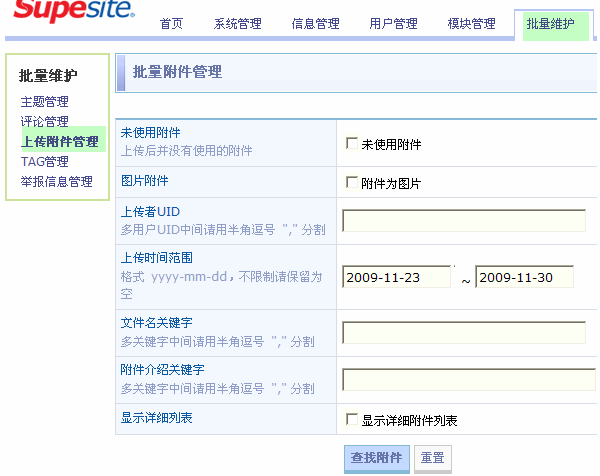The height and width of the screenshot is (476, 600).
Task: Select the 模块管理 tab
Action: 471,24
